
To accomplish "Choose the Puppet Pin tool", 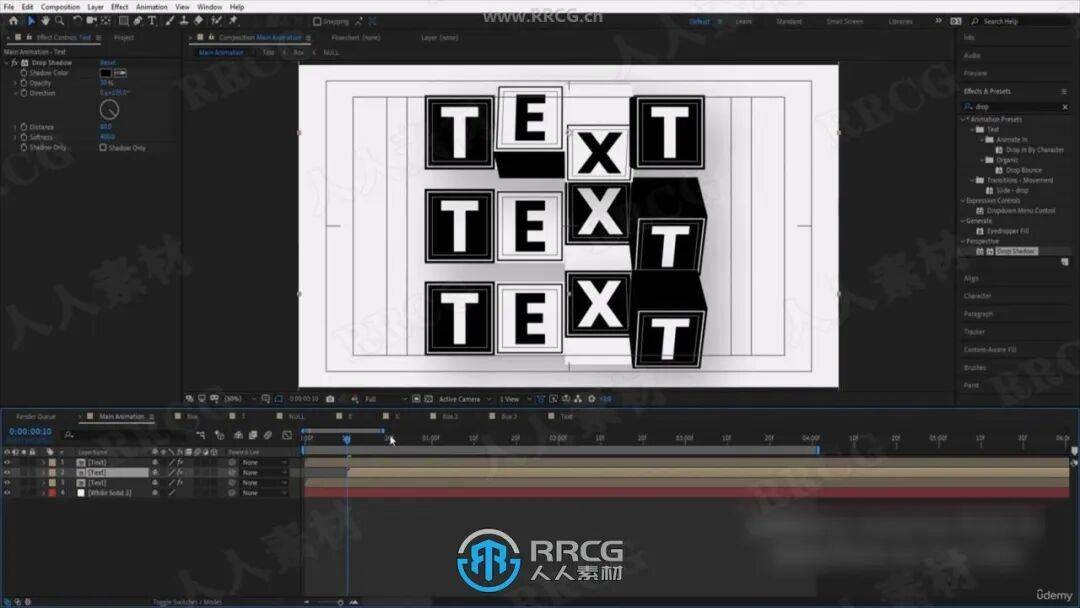I will pyautogui.click(x=233, y=20).
